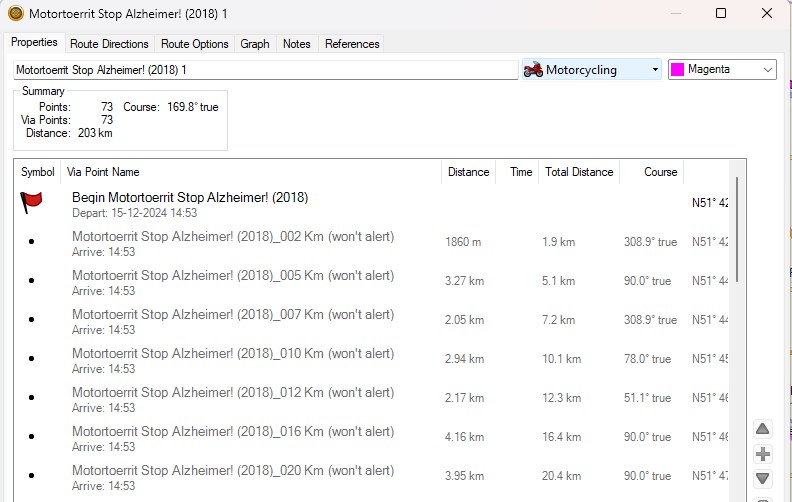792x502 pixels.
Task: Click the plus button to insert a via point
Action: coord(763,454)
